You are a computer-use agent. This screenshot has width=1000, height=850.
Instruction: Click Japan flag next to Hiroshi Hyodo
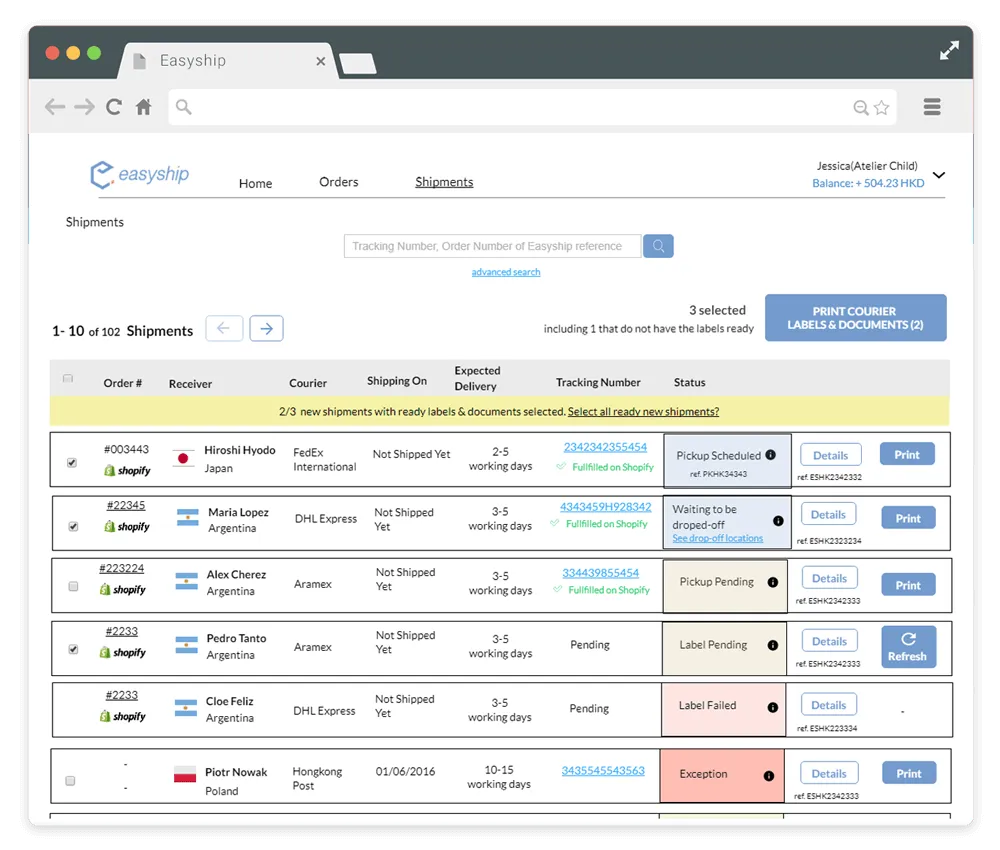tap(183, 458)
